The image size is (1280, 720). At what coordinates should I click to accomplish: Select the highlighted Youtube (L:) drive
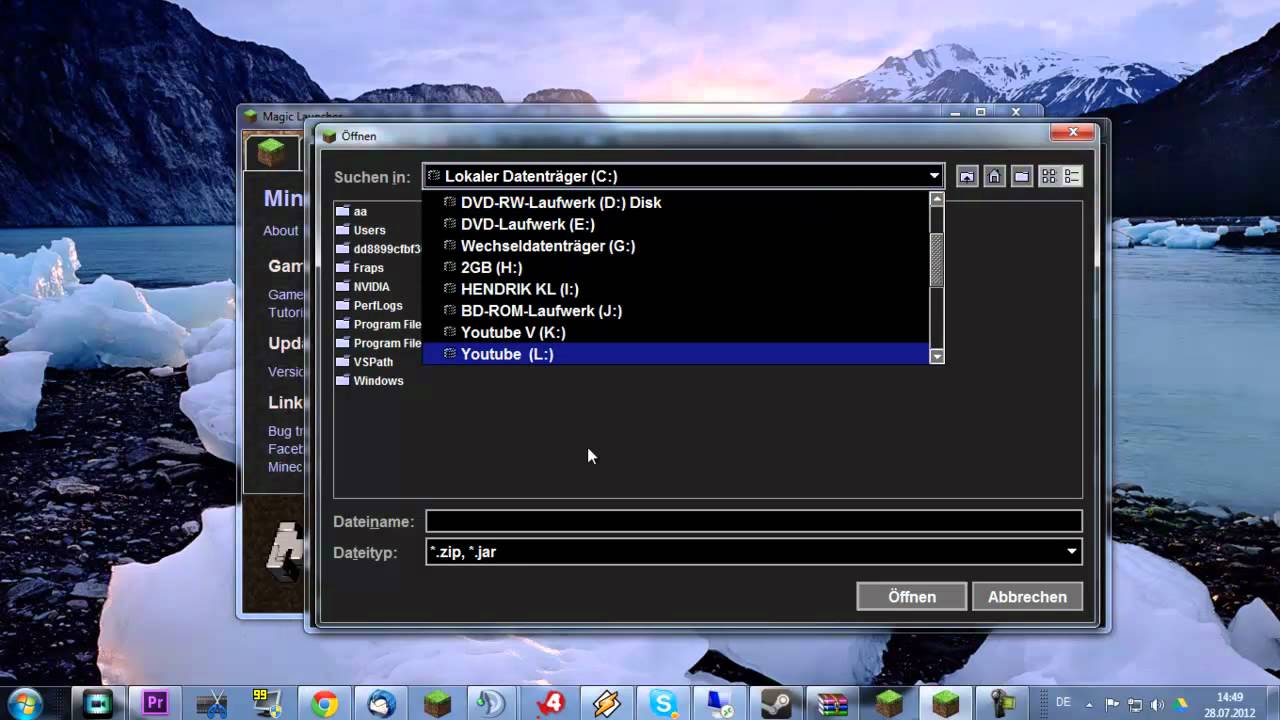coord(676,354)
